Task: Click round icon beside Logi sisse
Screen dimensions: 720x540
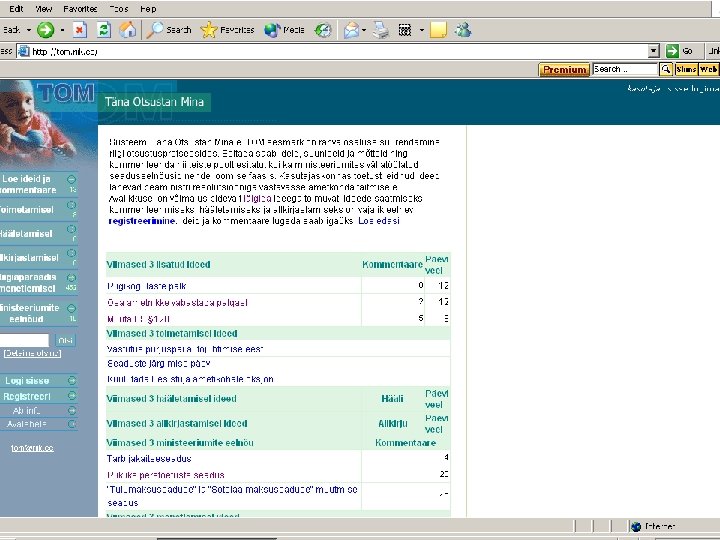Action: point(72,380)
